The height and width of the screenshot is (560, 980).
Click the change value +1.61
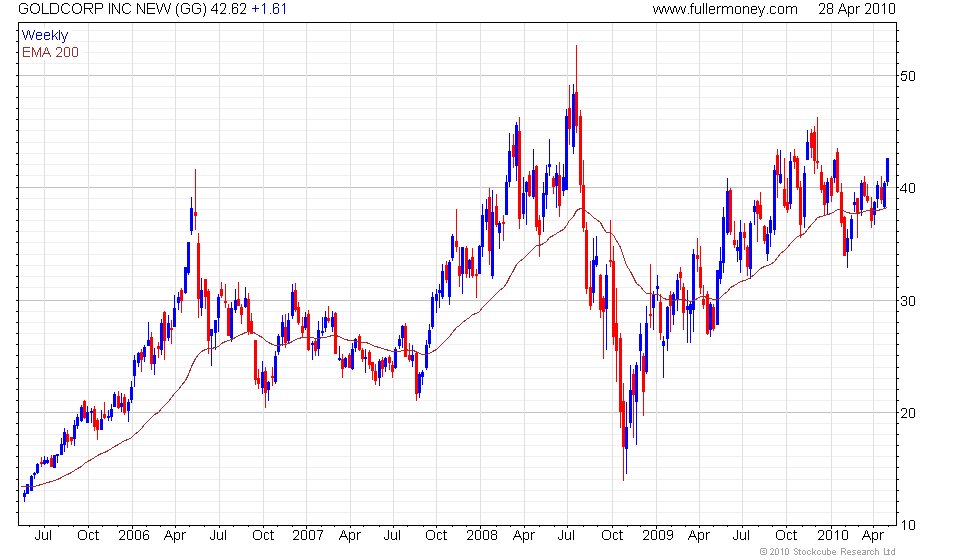pyautogui.click(x=269, y=9)
